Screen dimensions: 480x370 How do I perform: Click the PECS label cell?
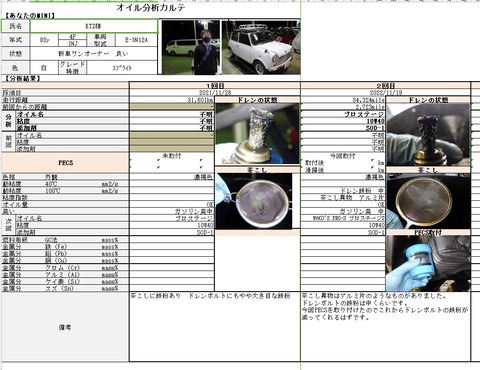65,163
